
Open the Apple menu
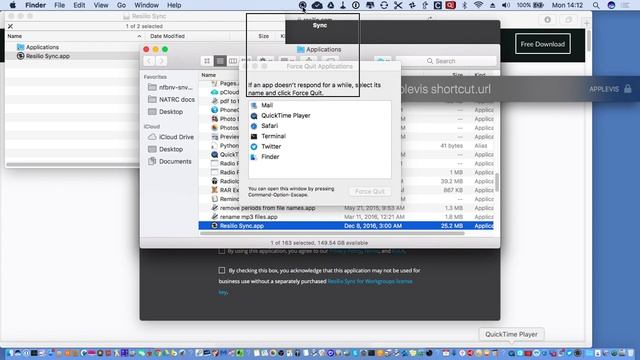(x=13, y=5)
